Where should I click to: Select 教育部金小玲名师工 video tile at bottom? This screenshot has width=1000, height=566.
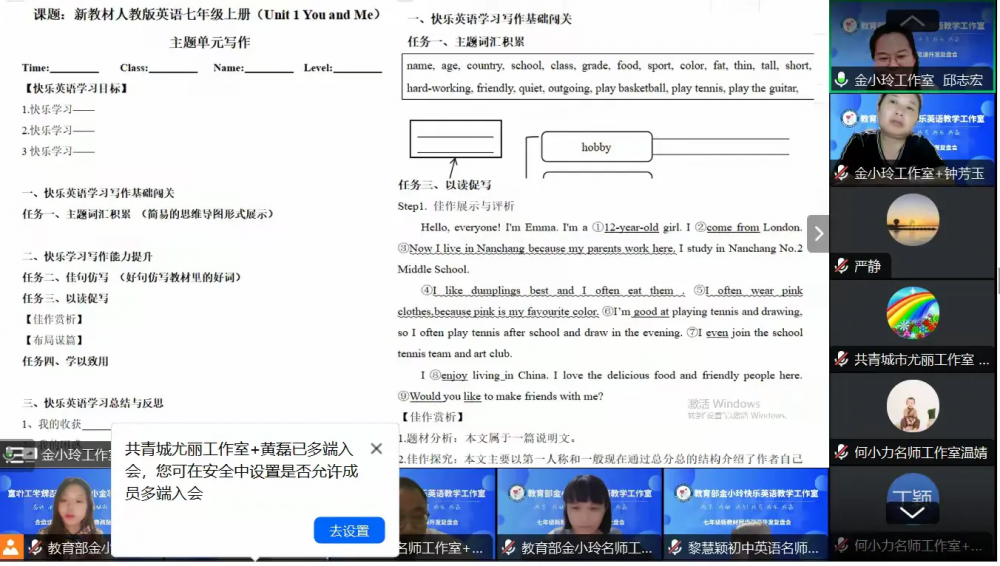coord(580,514)
